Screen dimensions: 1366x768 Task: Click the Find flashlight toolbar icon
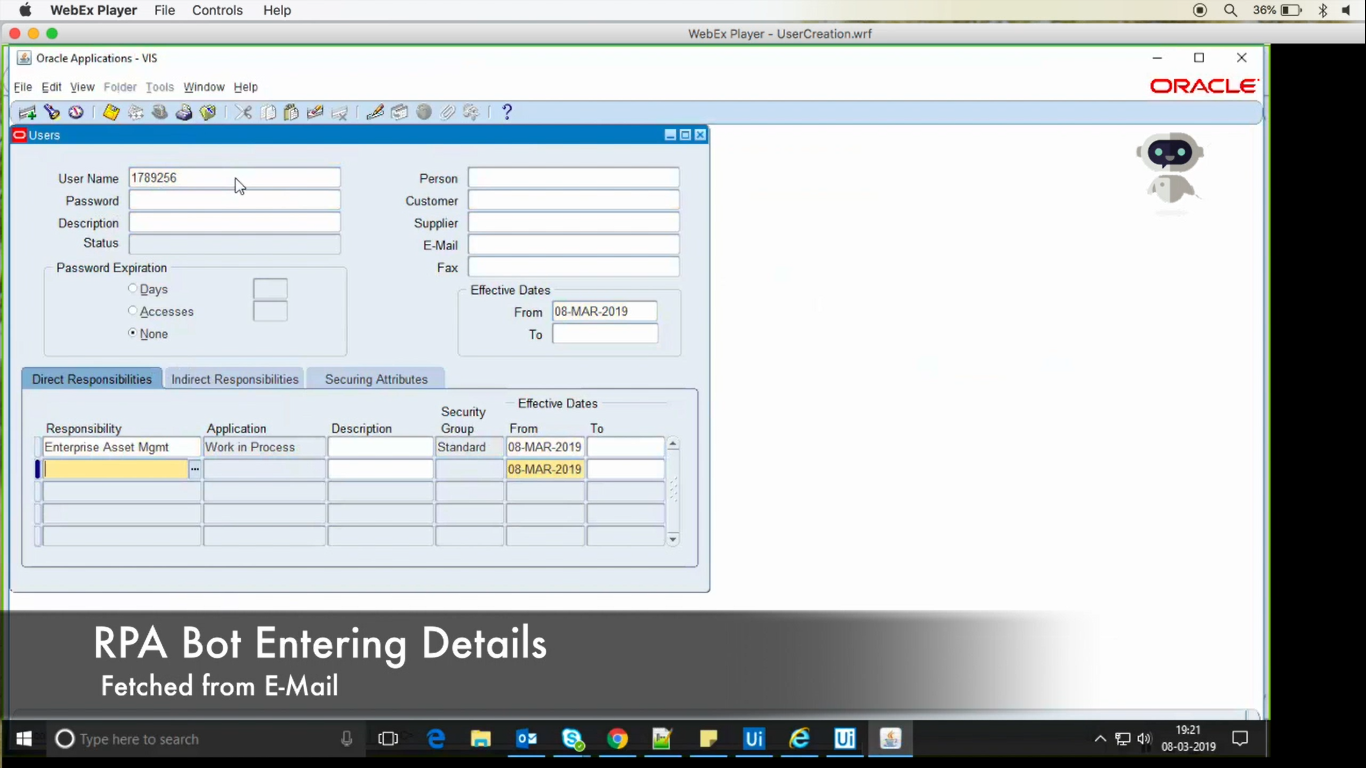(51, 113)
